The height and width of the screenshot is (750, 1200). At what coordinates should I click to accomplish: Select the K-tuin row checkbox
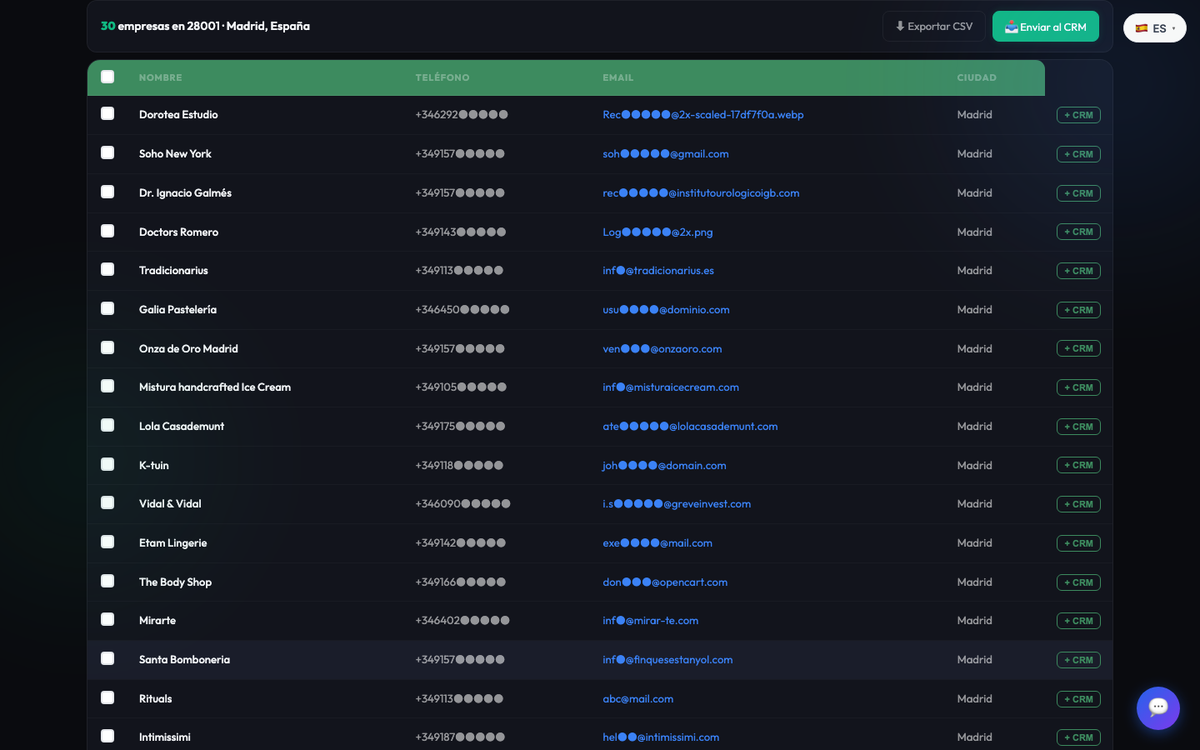[108, 465]
